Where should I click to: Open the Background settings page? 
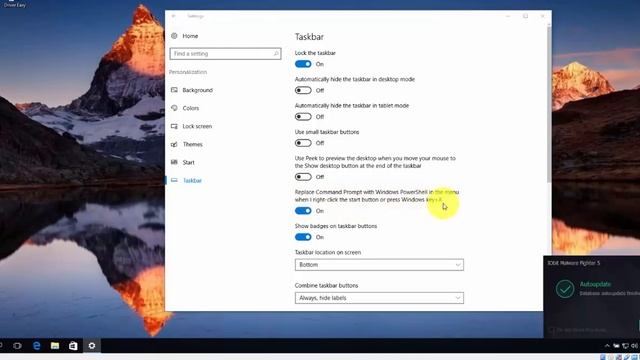click(x=198, y=90)
